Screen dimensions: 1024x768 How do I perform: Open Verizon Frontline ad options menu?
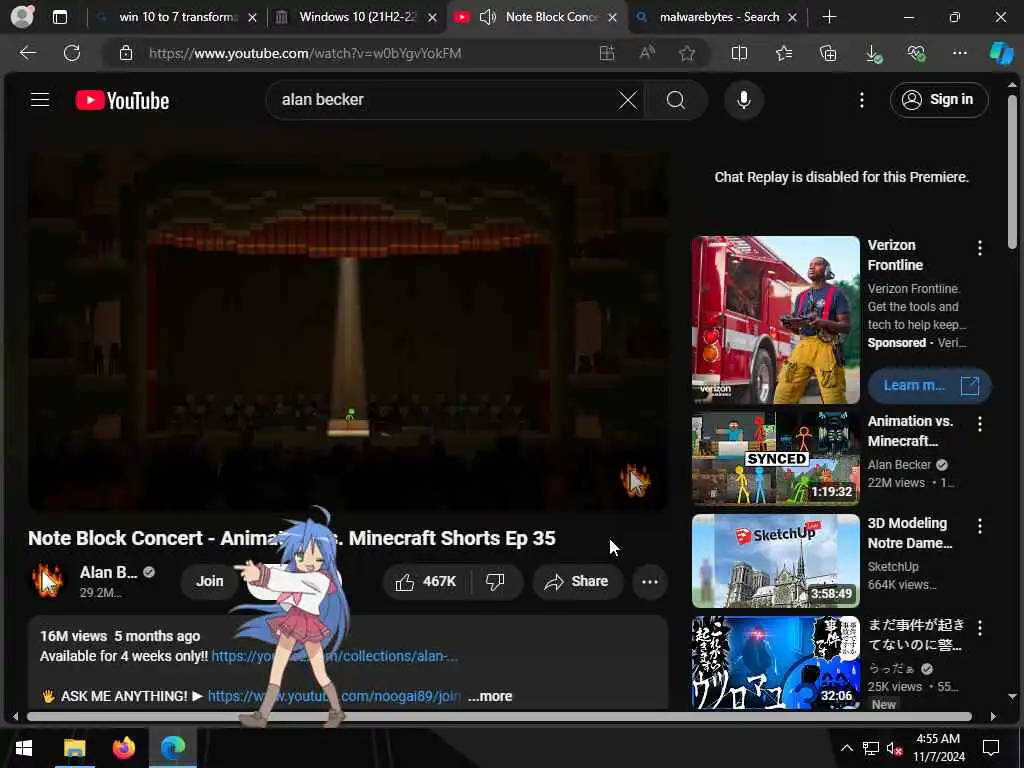point(980,248)
